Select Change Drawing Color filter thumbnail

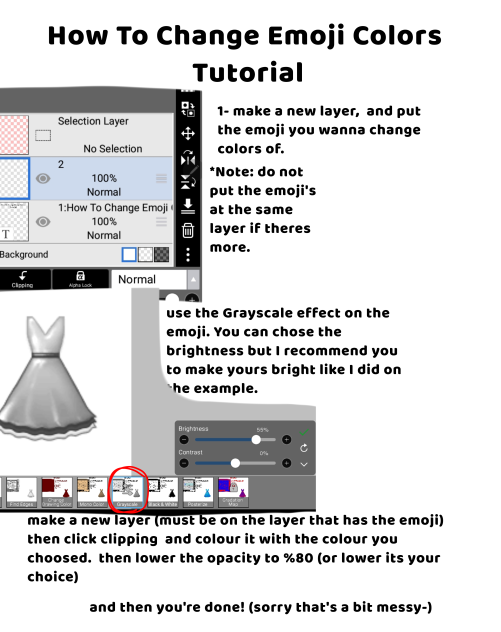coord(57,492)
